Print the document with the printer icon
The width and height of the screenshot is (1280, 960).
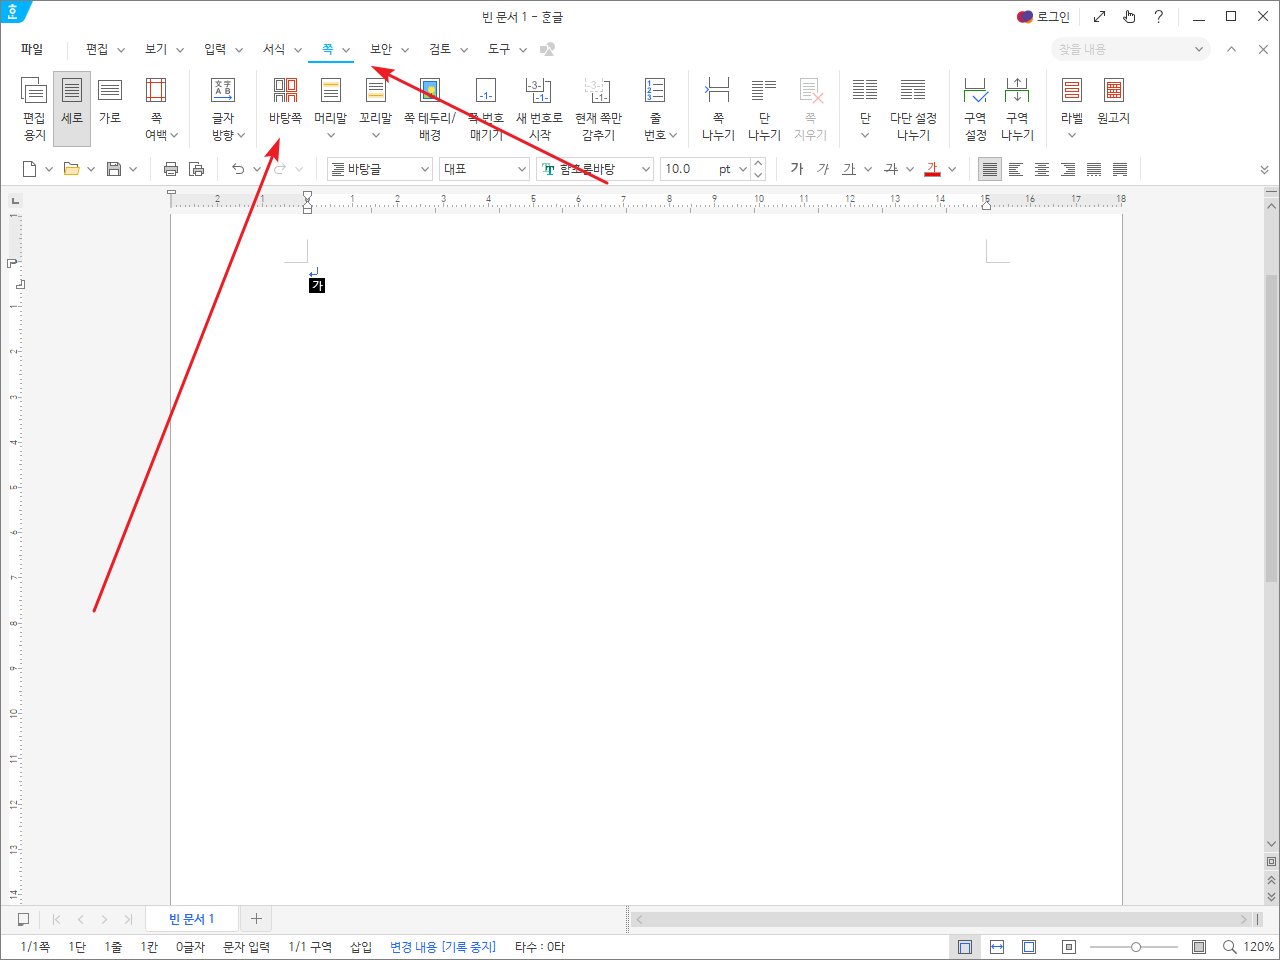171,169
